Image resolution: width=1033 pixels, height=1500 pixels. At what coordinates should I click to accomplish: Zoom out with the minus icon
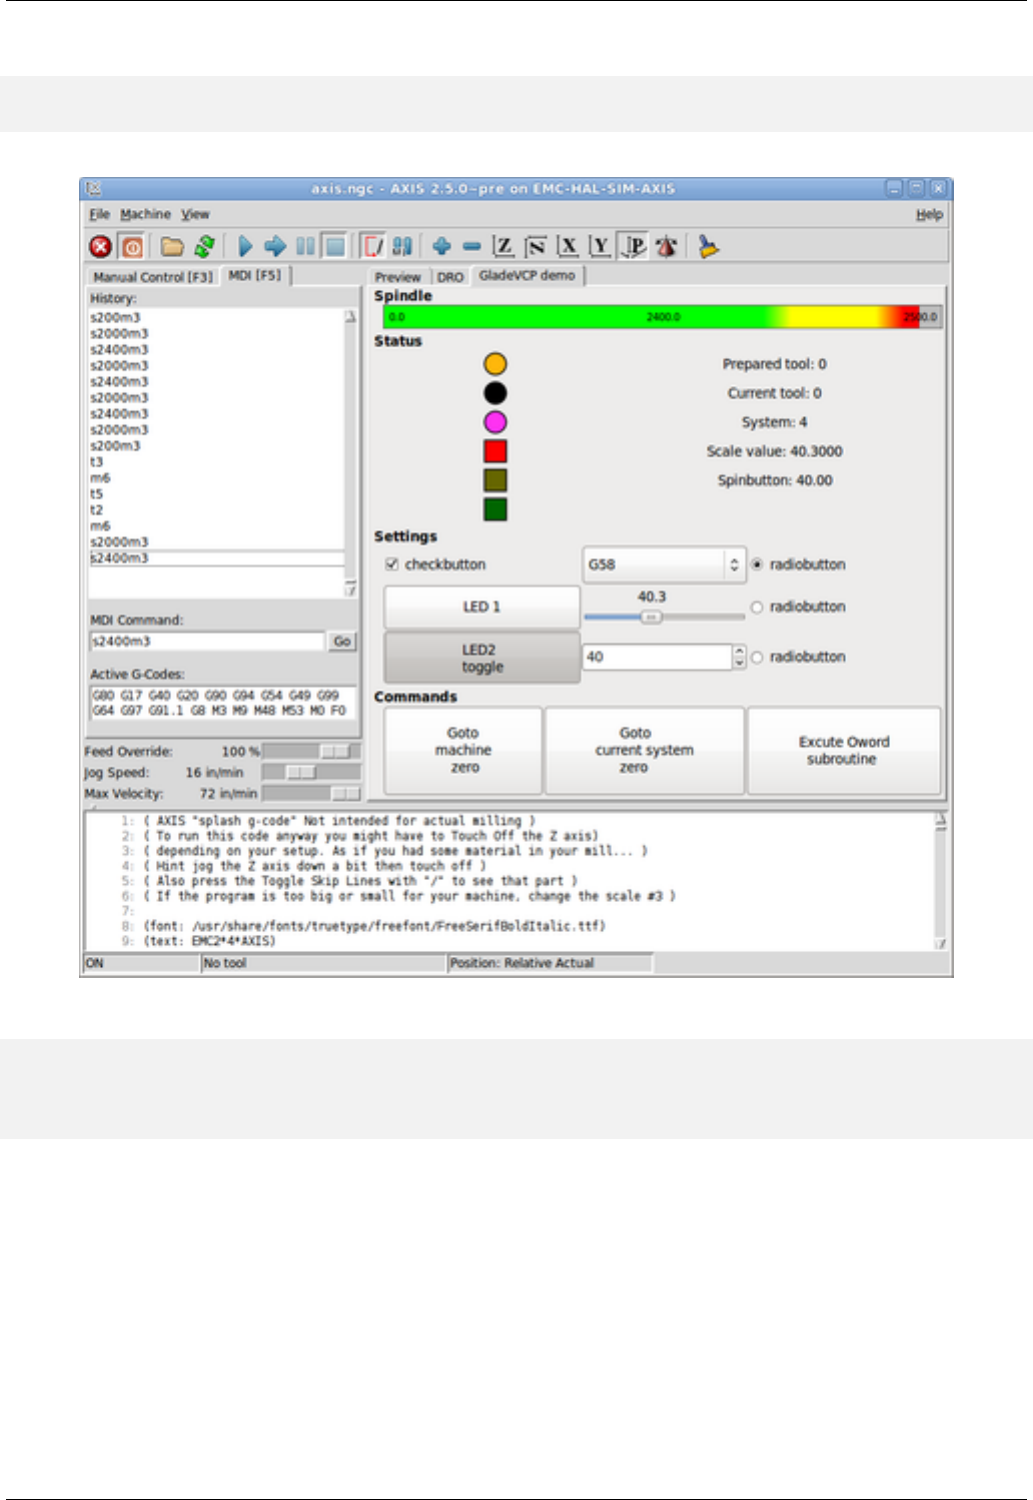pos(472,246)
